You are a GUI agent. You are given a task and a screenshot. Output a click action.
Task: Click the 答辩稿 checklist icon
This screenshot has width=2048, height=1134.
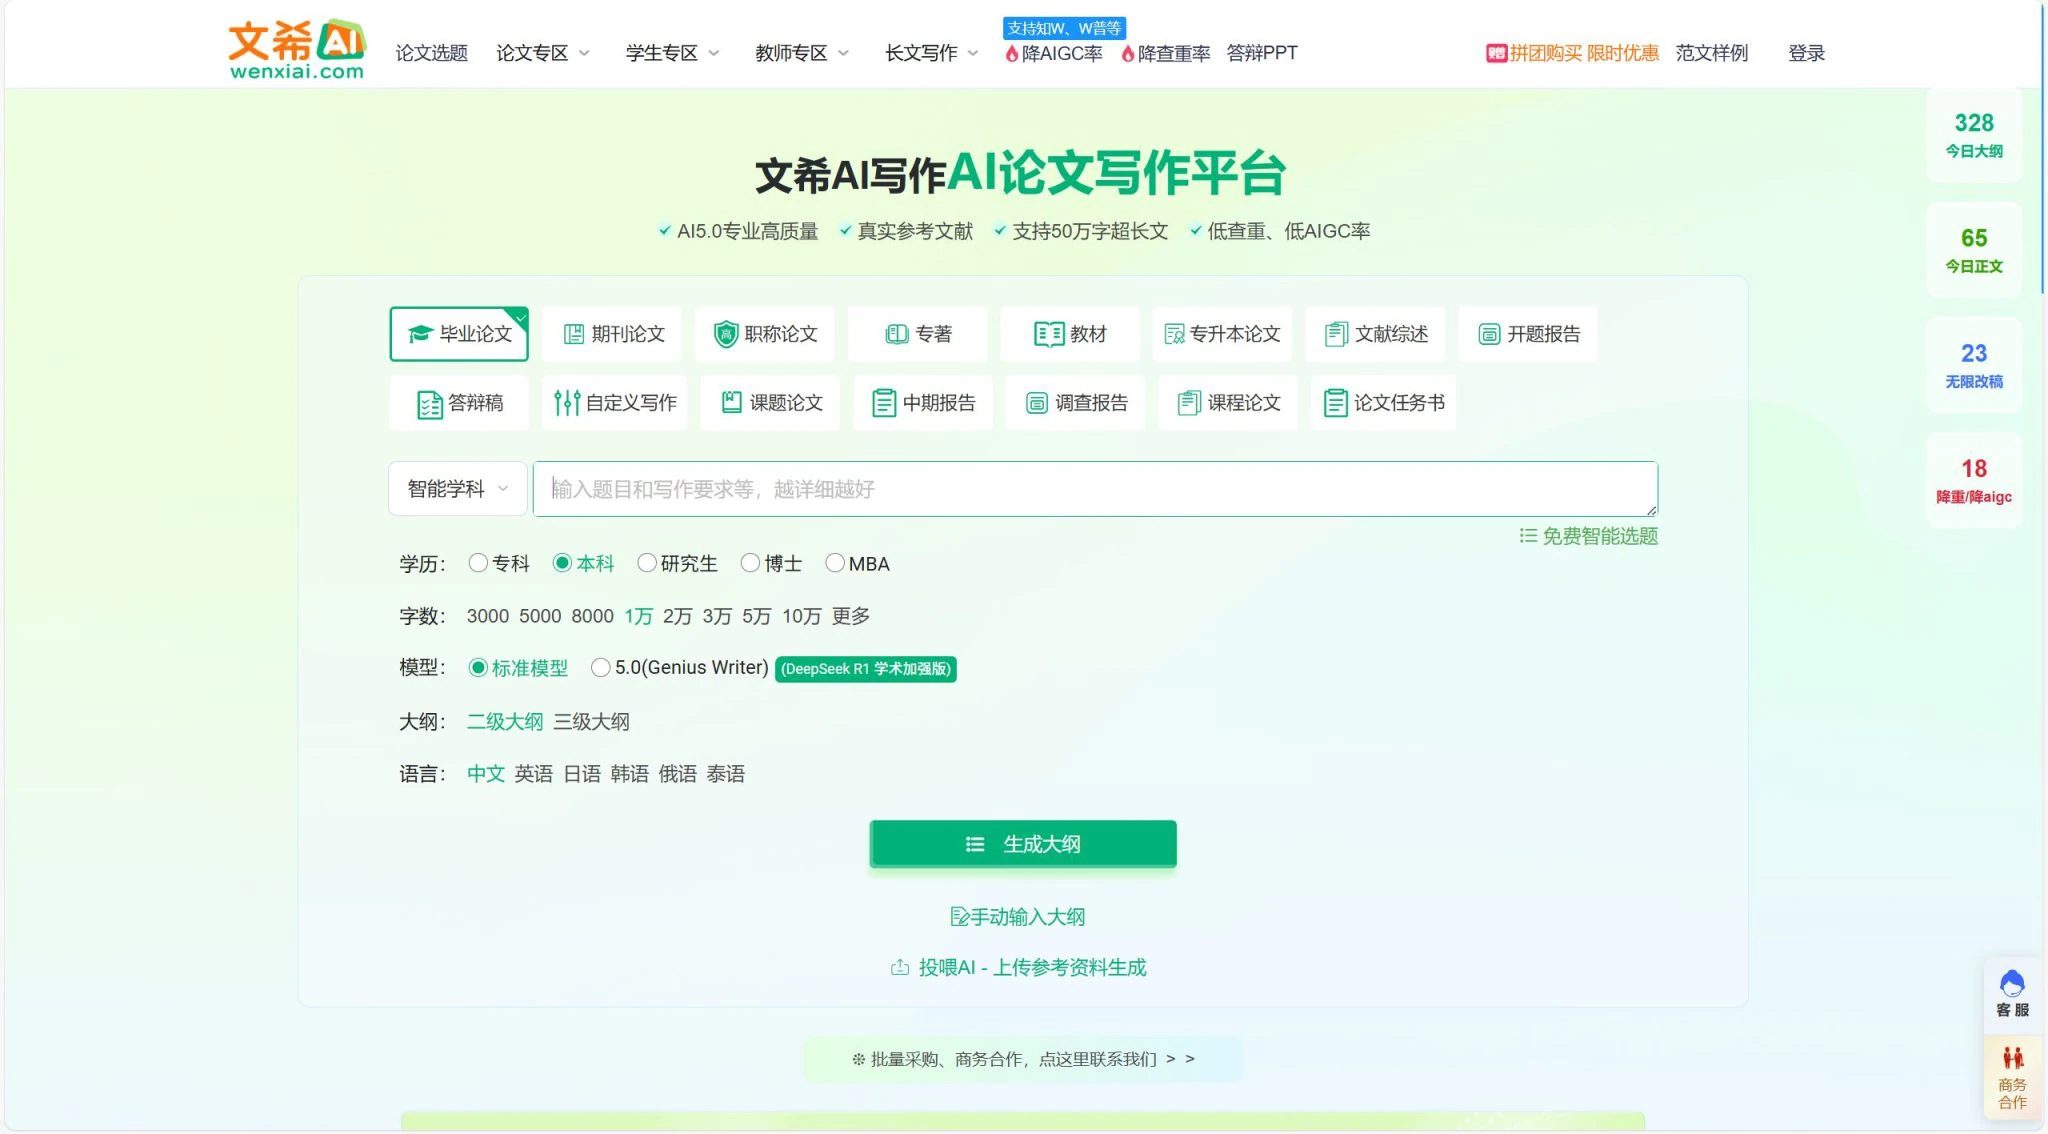(x=429, y=404)
